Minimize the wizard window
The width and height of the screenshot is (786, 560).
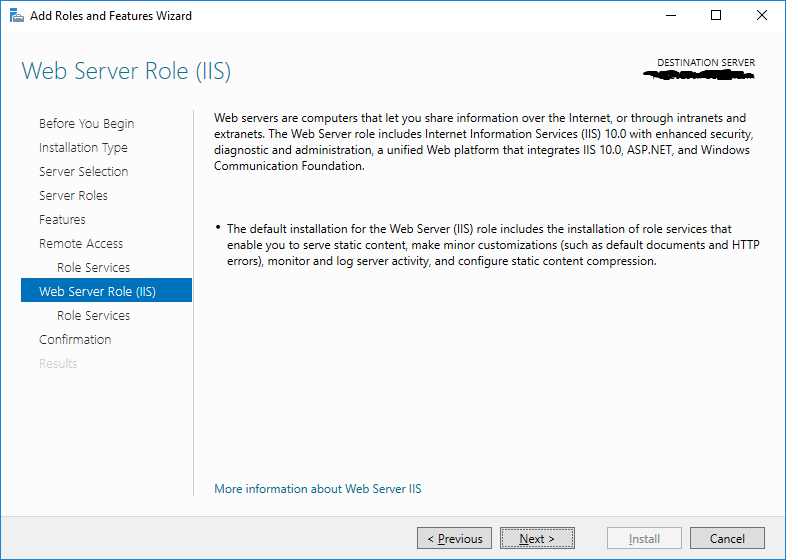pos(671,16)
